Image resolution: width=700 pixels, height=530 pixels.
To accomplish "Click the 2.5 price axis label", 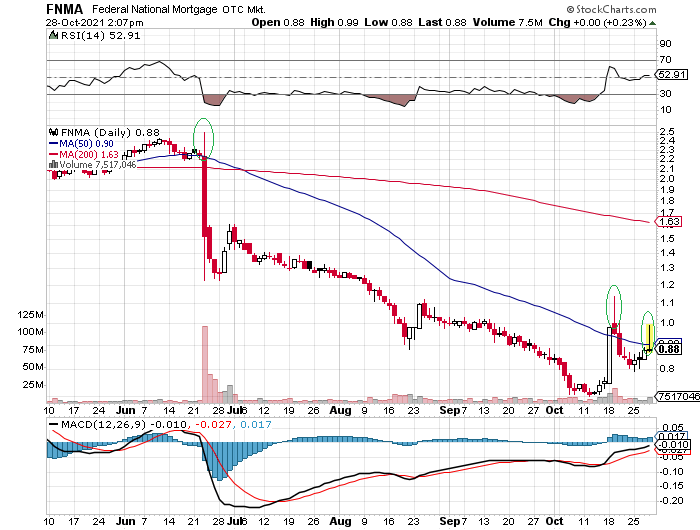I will 667,131.
